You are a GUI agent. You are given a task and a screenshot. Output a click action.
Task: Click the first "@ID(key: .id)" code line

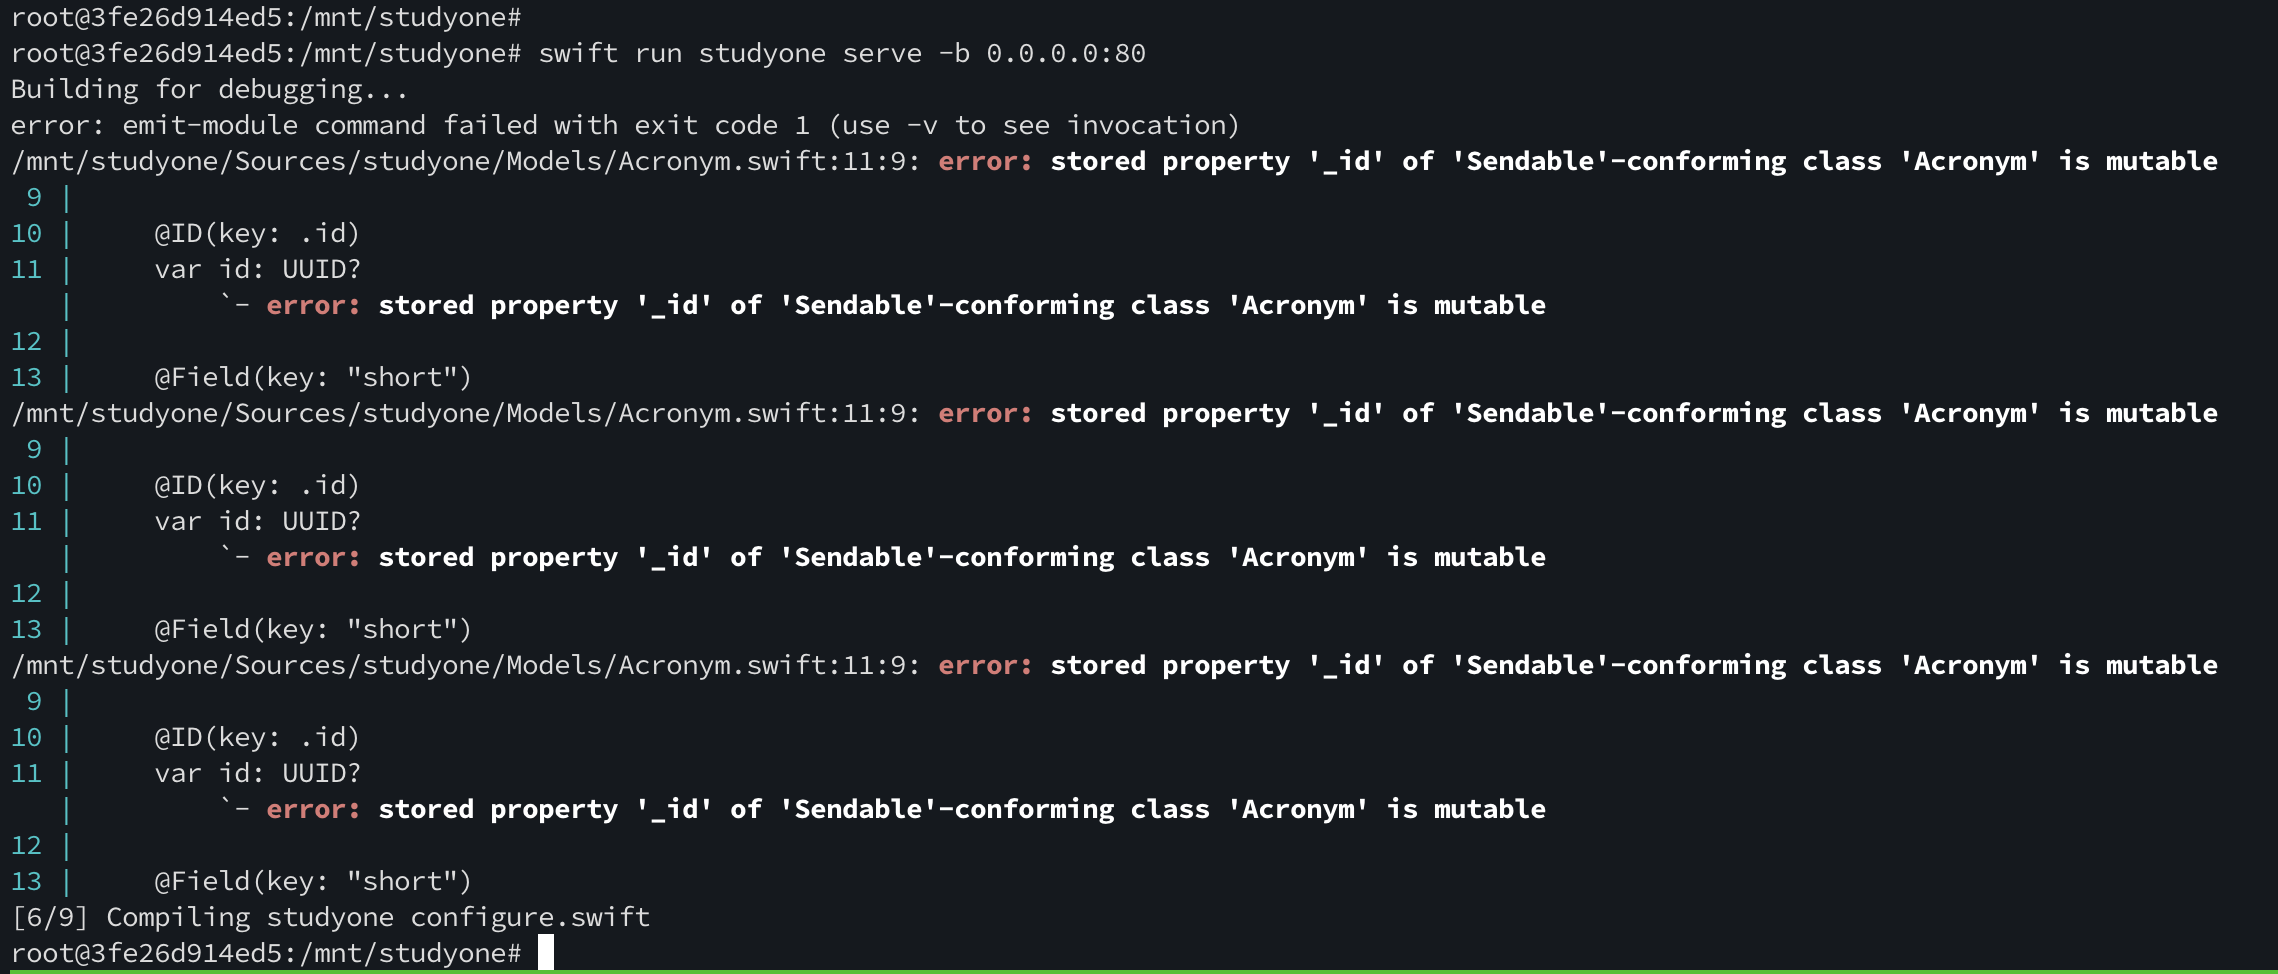256,233
